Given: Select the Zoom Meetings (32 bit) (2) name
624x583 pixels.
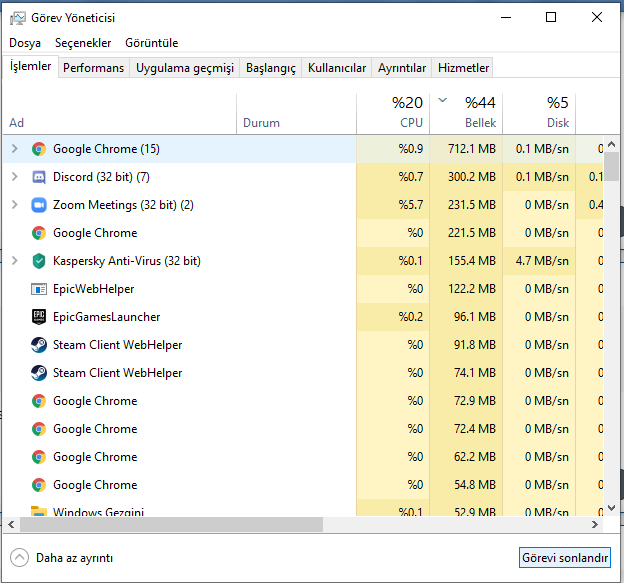Looking at the screenshot, I should coord(123,205).
